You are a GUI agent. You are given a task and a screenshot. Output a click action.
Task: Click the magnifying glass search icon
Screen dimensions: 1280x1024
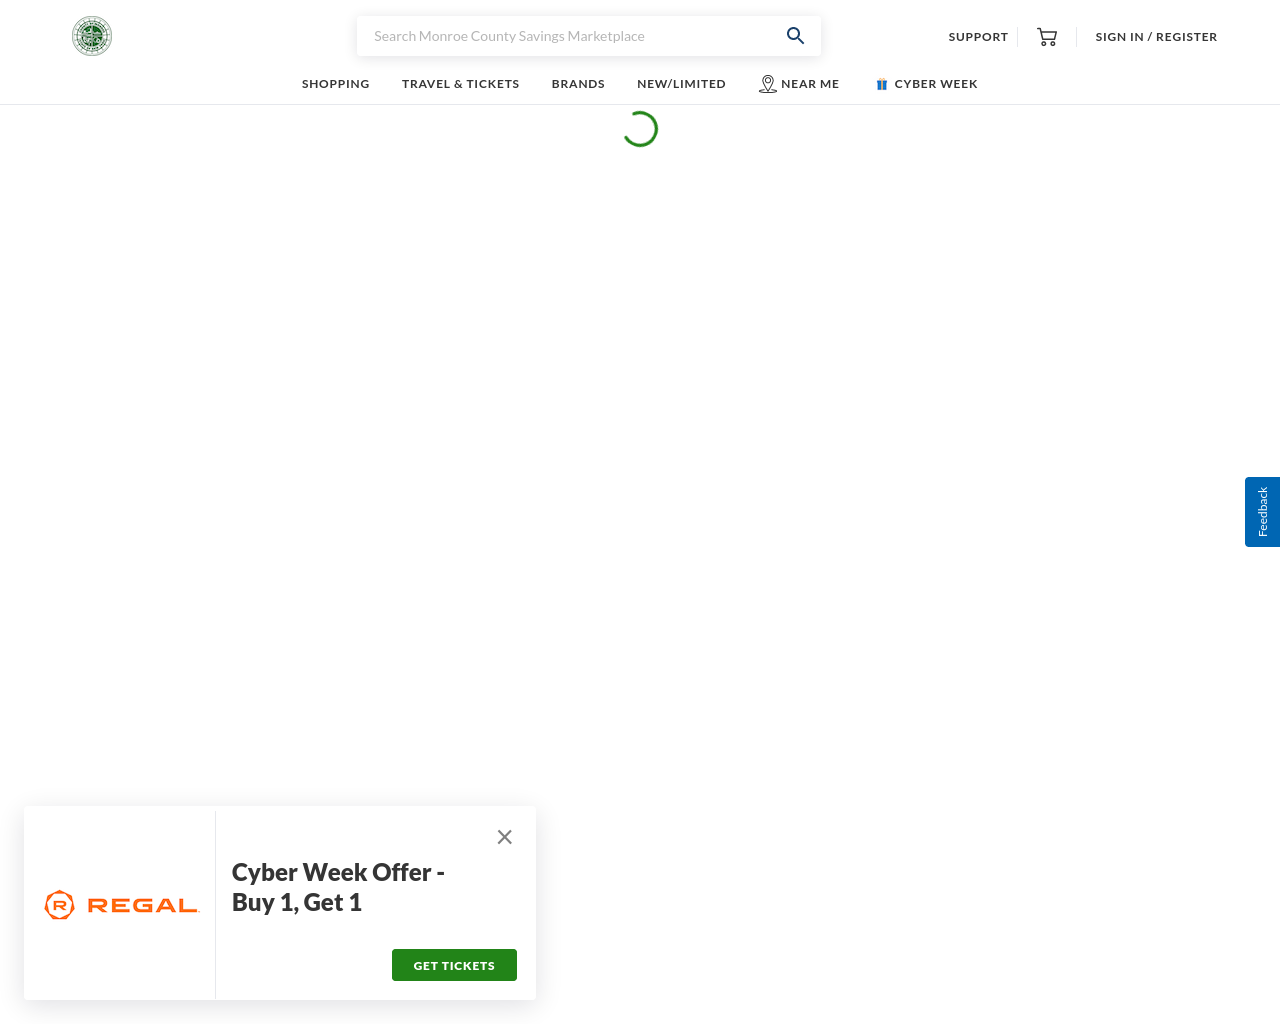tap(795, 36)
